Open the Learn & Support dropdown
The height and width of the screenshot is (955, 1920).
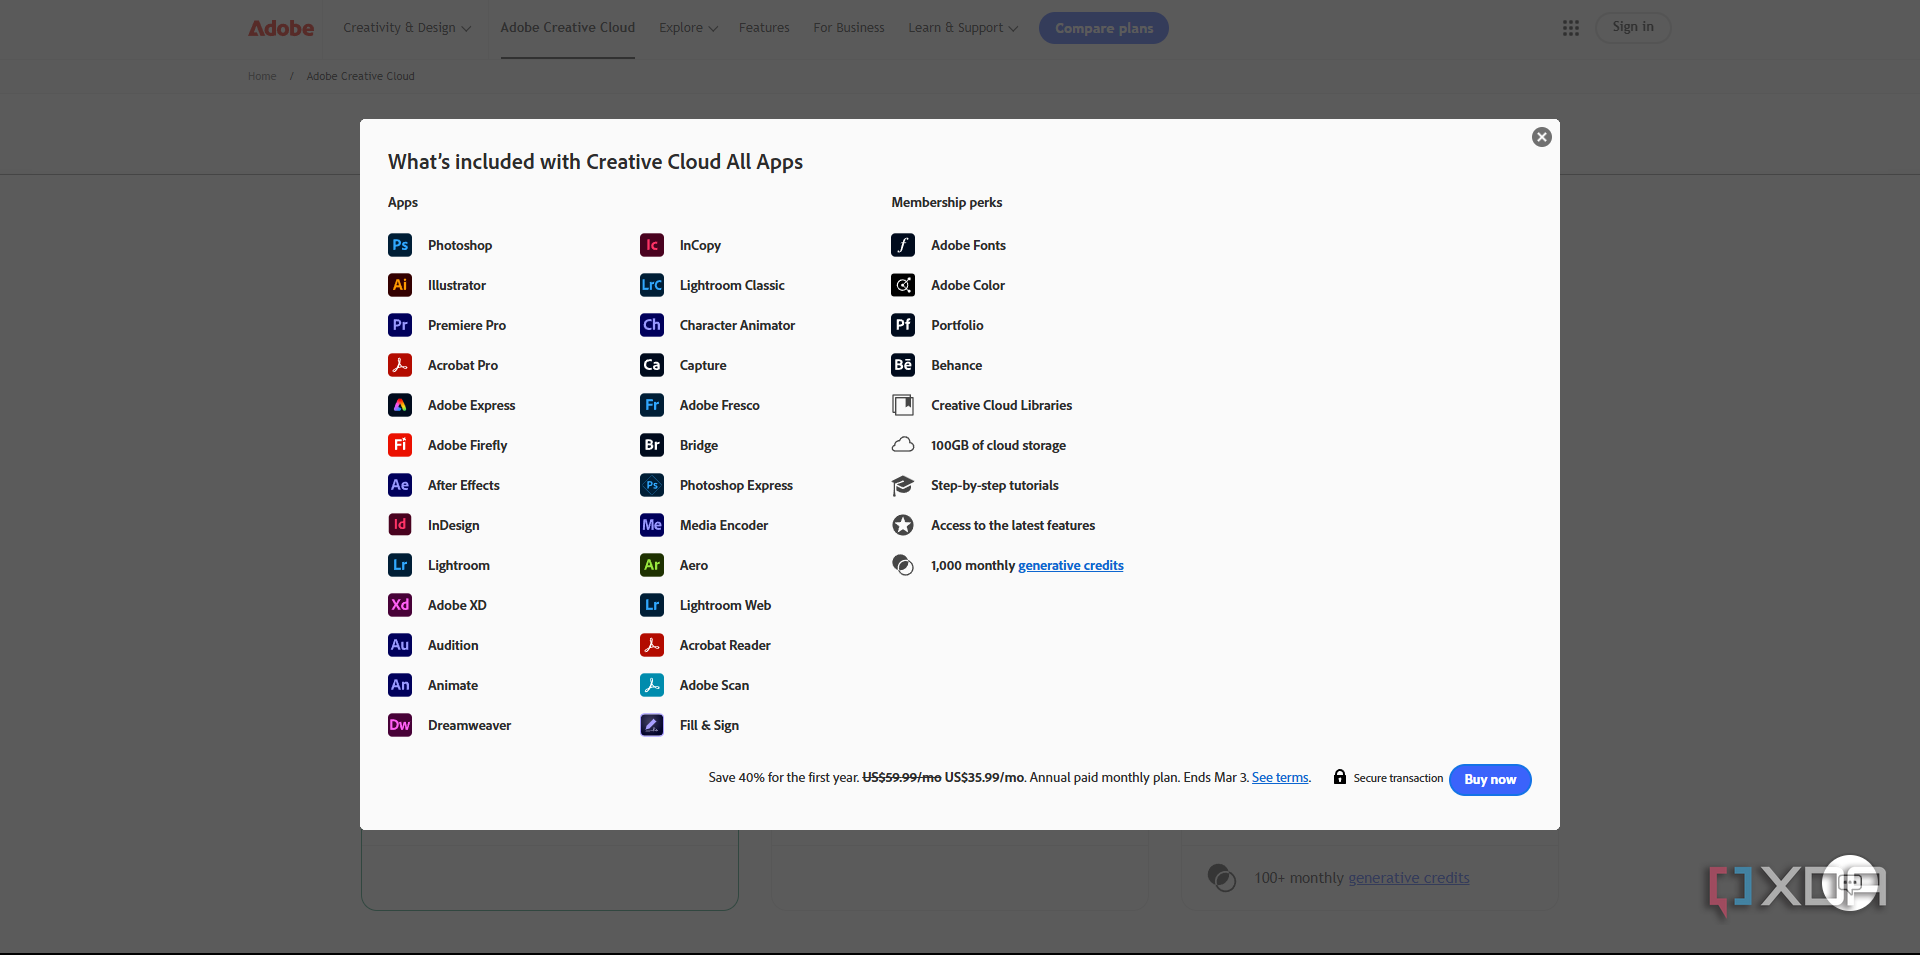pyautogui.click(x=962, y=28)
